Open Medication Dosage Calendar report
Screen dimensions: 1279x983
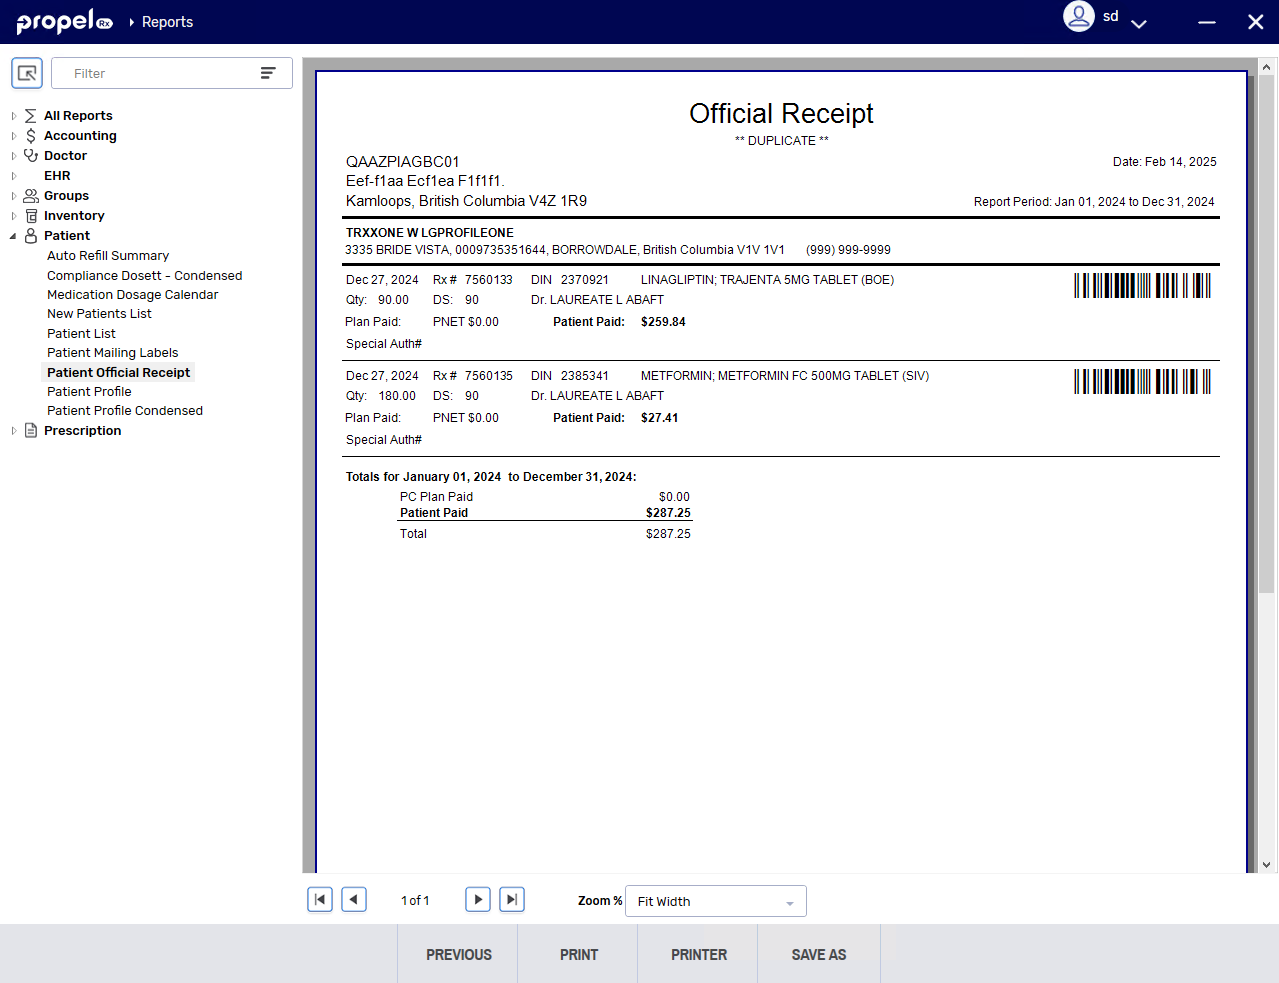tap(132, 295)
